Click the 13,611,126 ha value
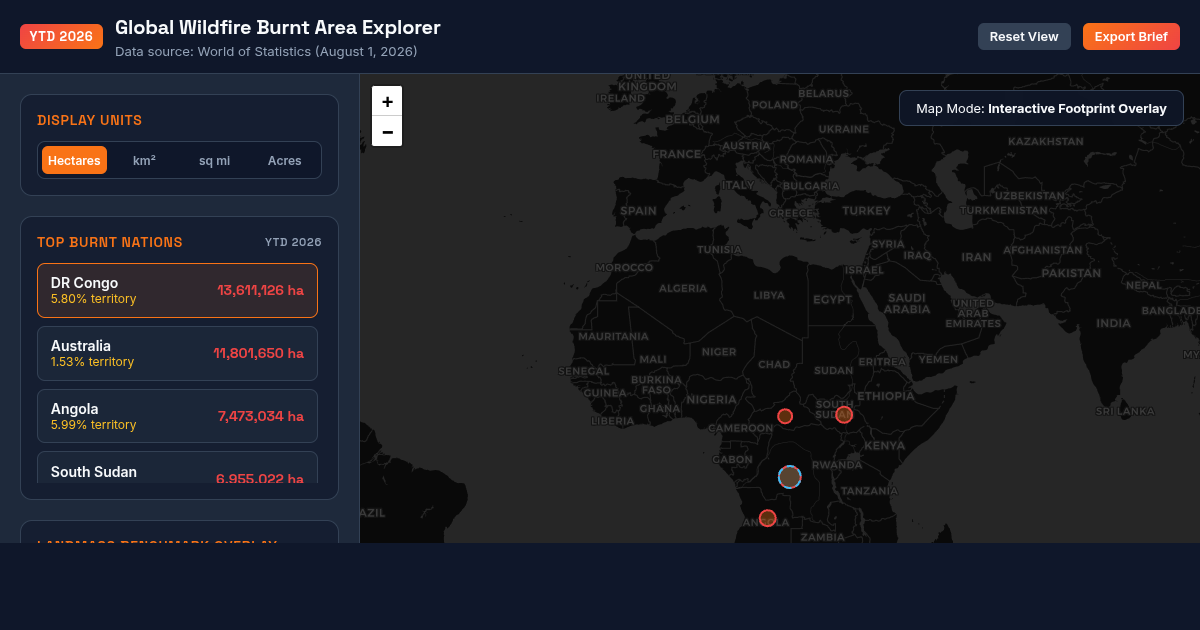1200x630 pixels. pyautogui.click(x=261, y=290)
